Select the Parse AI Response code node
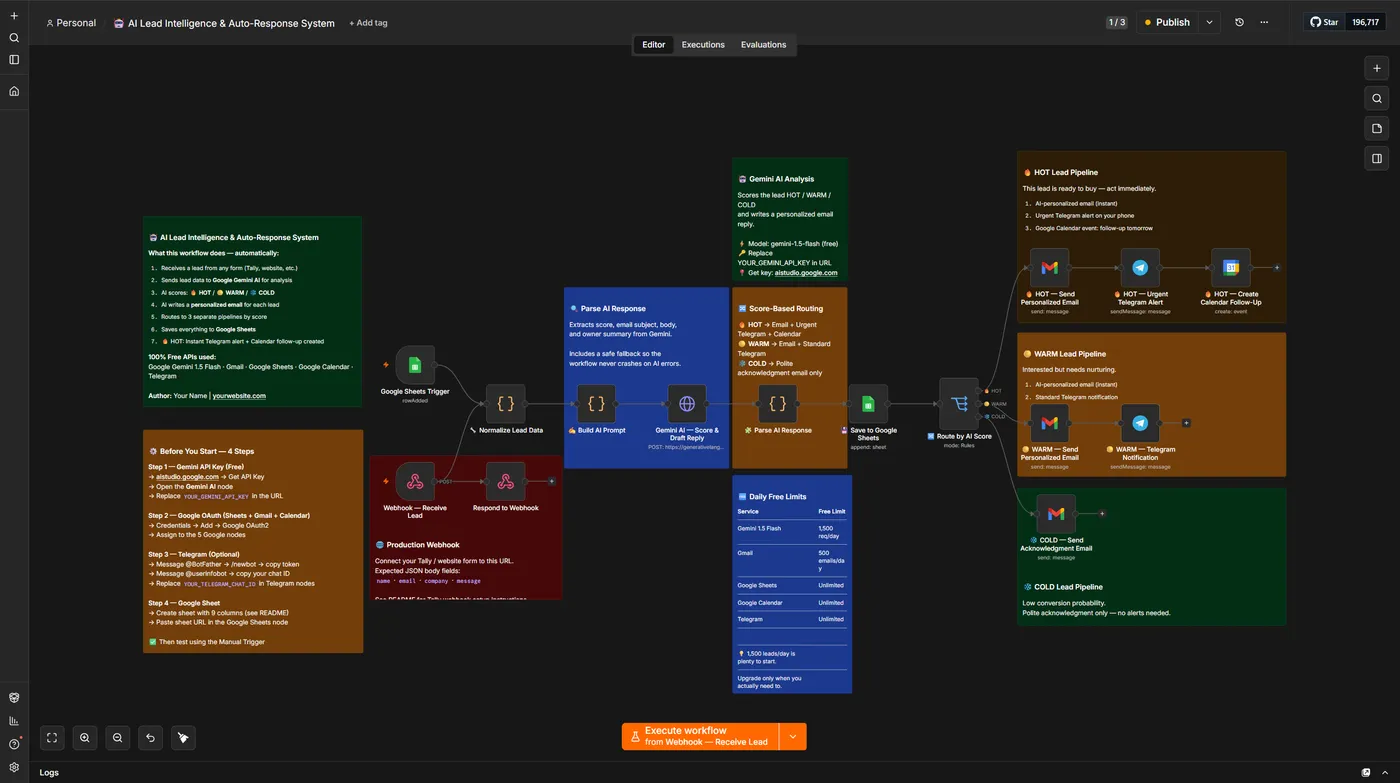This screenshot has height=783, width=1400. click(x=777, y=404)
